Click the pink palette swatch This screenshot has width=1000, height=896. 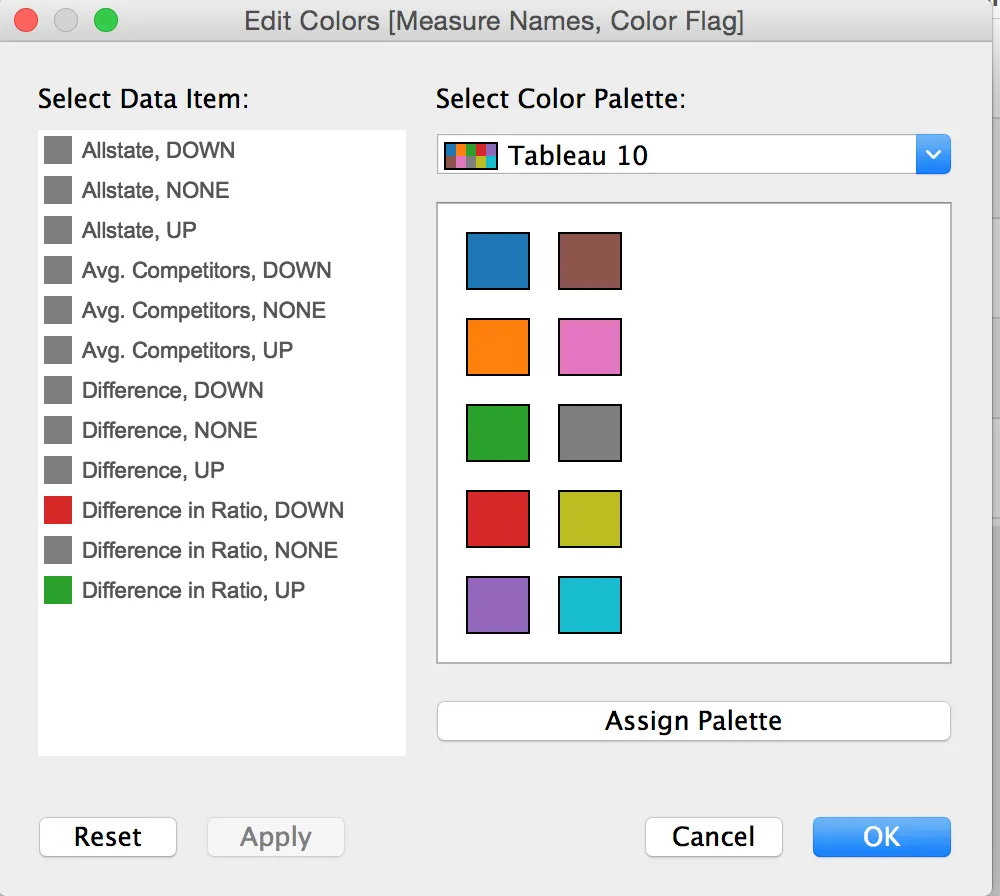click(590, 347)
